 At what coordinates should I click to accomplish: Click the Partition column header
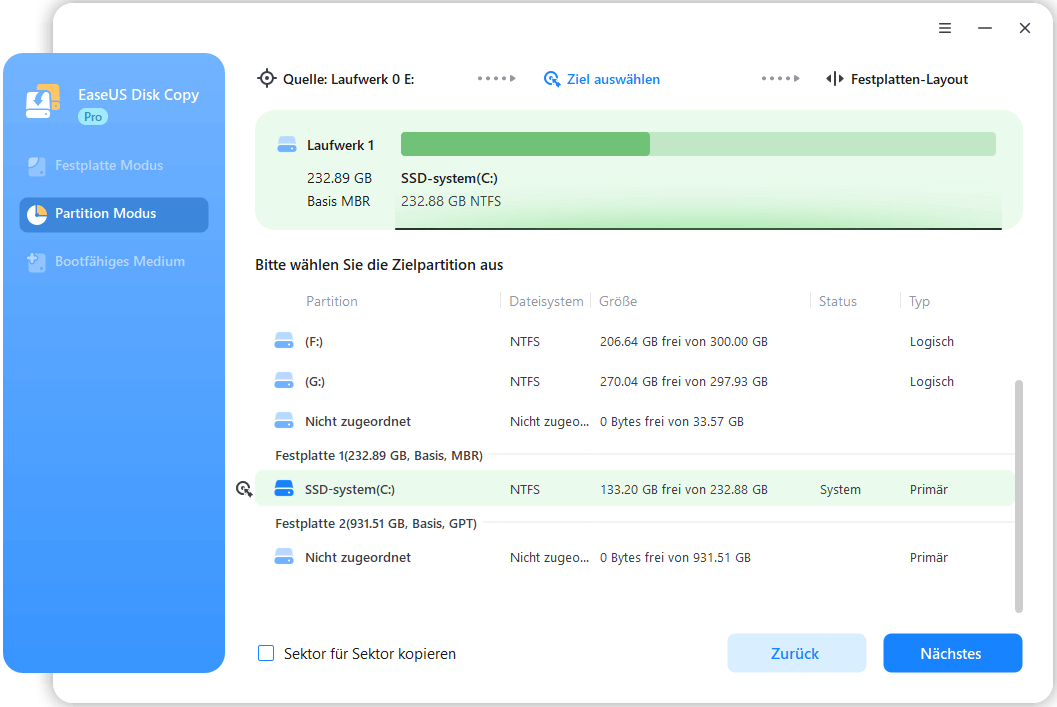(332, 301)
